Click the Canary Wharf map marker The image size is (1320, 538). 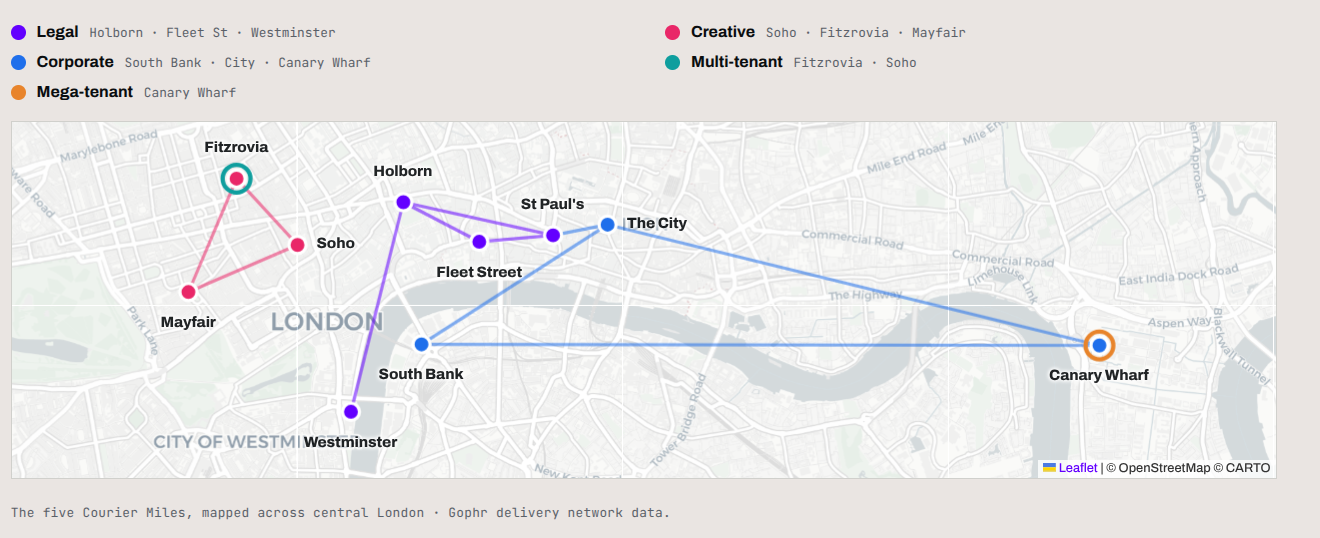click(1099, 345)
